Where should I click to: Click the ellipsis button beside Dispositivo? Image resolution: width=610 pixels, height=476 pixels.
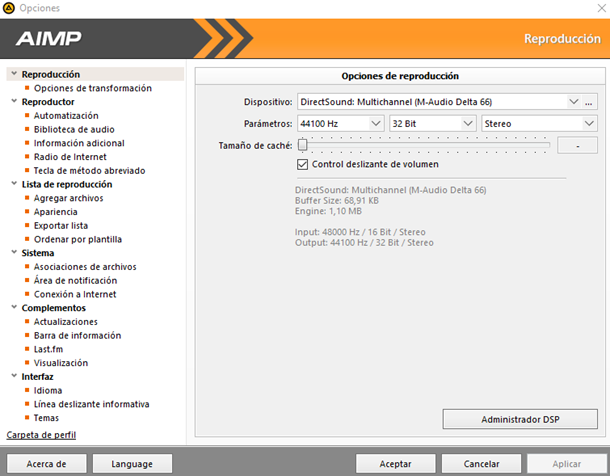tap(589, 102)
